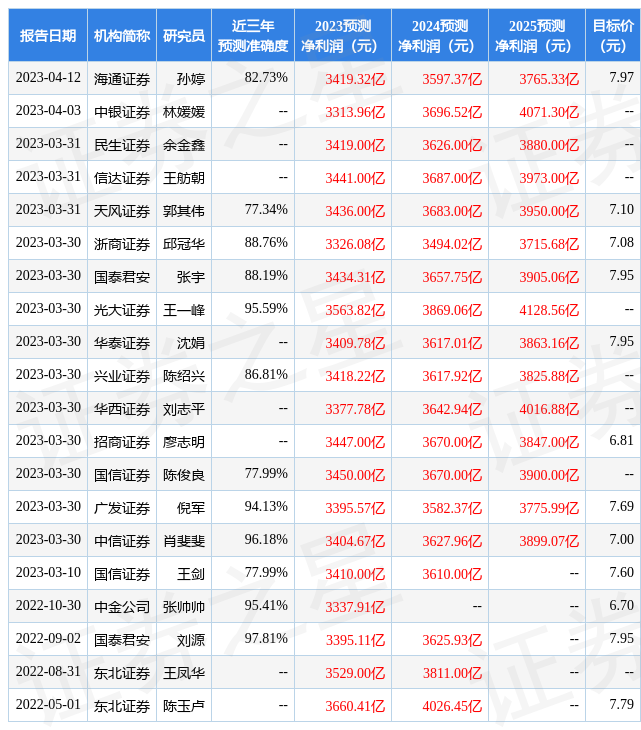This screenshot has width=641, height=730.
Task: Click the value 4026.45亿
Action: [x=452, y=706]
